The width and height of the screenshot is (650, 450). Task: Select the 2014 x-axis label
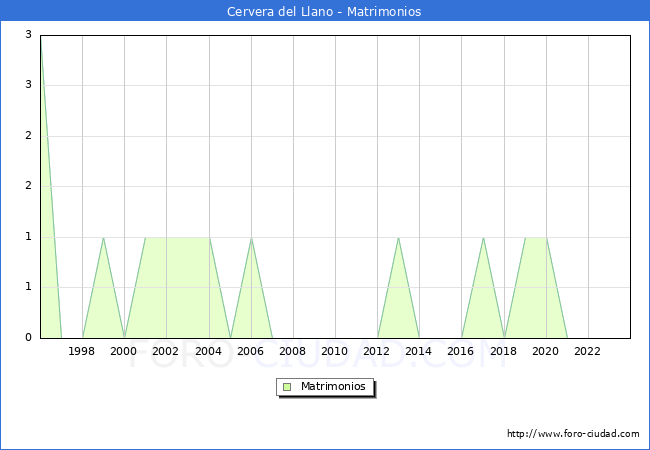419,351
